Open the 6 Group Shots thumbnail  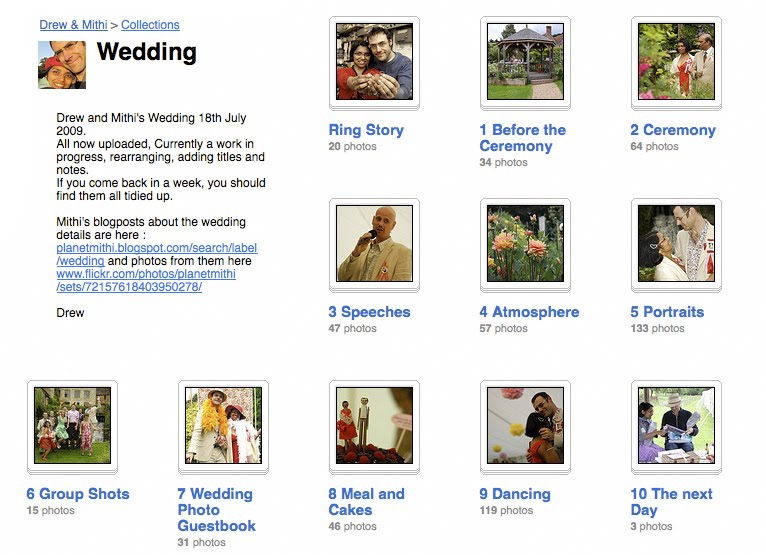[72, 425]
